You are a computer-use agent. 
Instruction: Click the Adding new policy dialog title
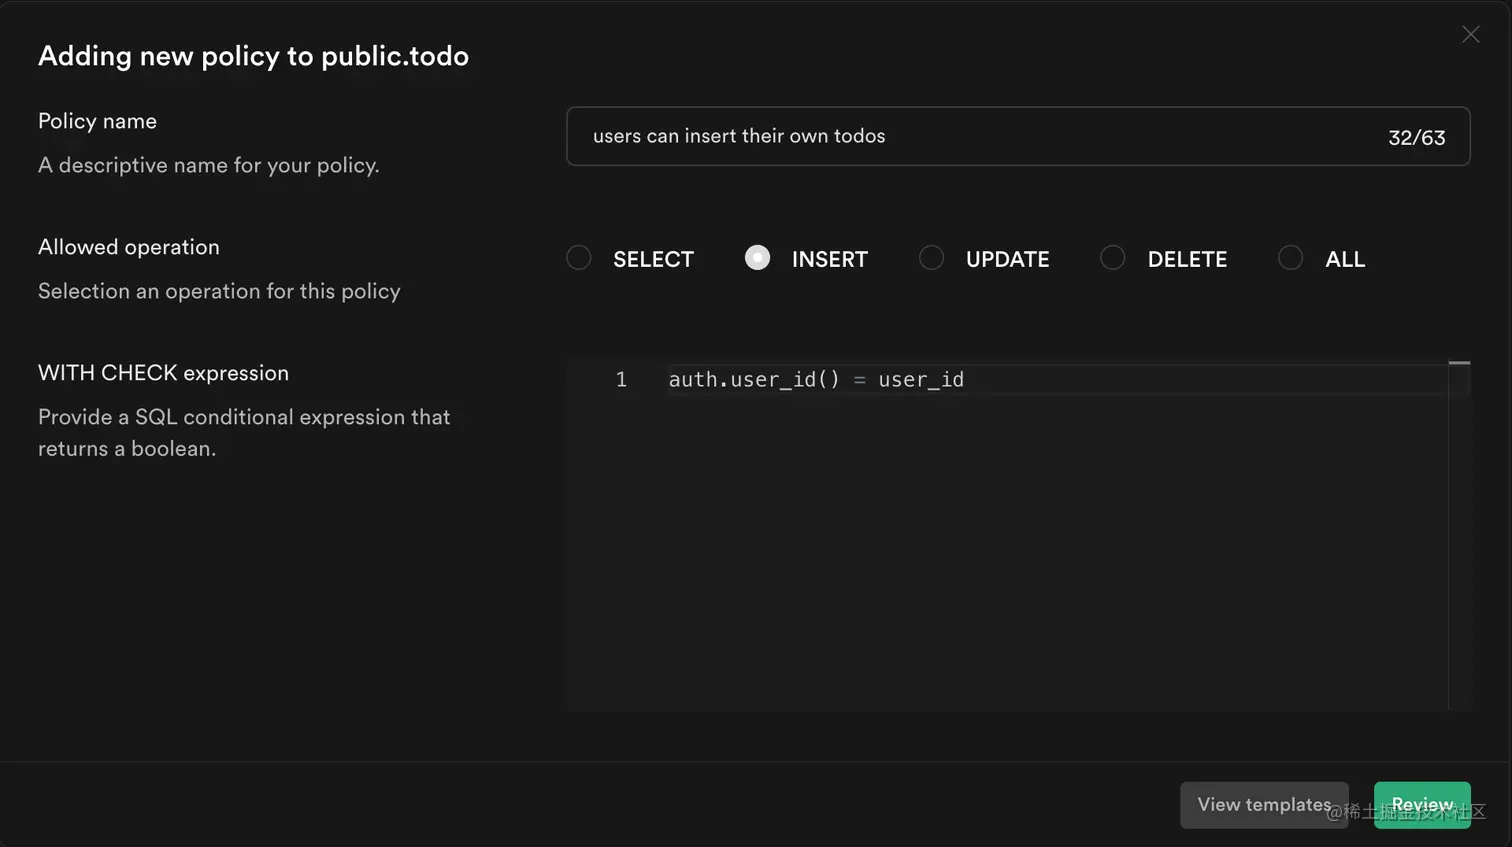click(x=253, y=56)
